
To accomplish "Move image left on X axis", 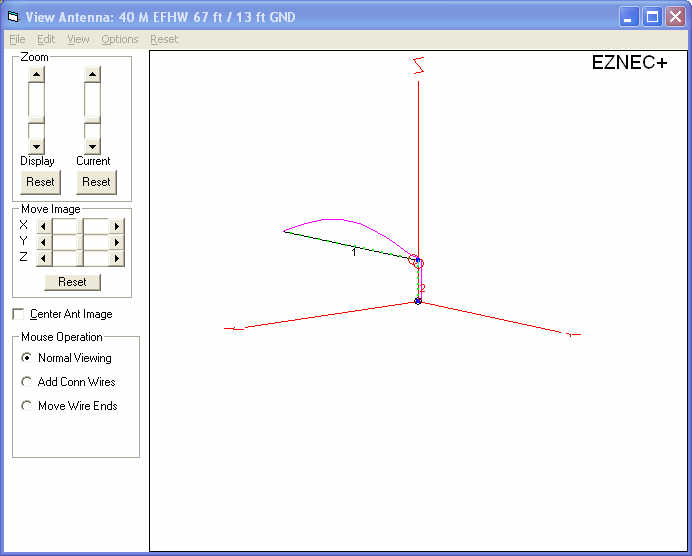I will (x=44, y=227).
